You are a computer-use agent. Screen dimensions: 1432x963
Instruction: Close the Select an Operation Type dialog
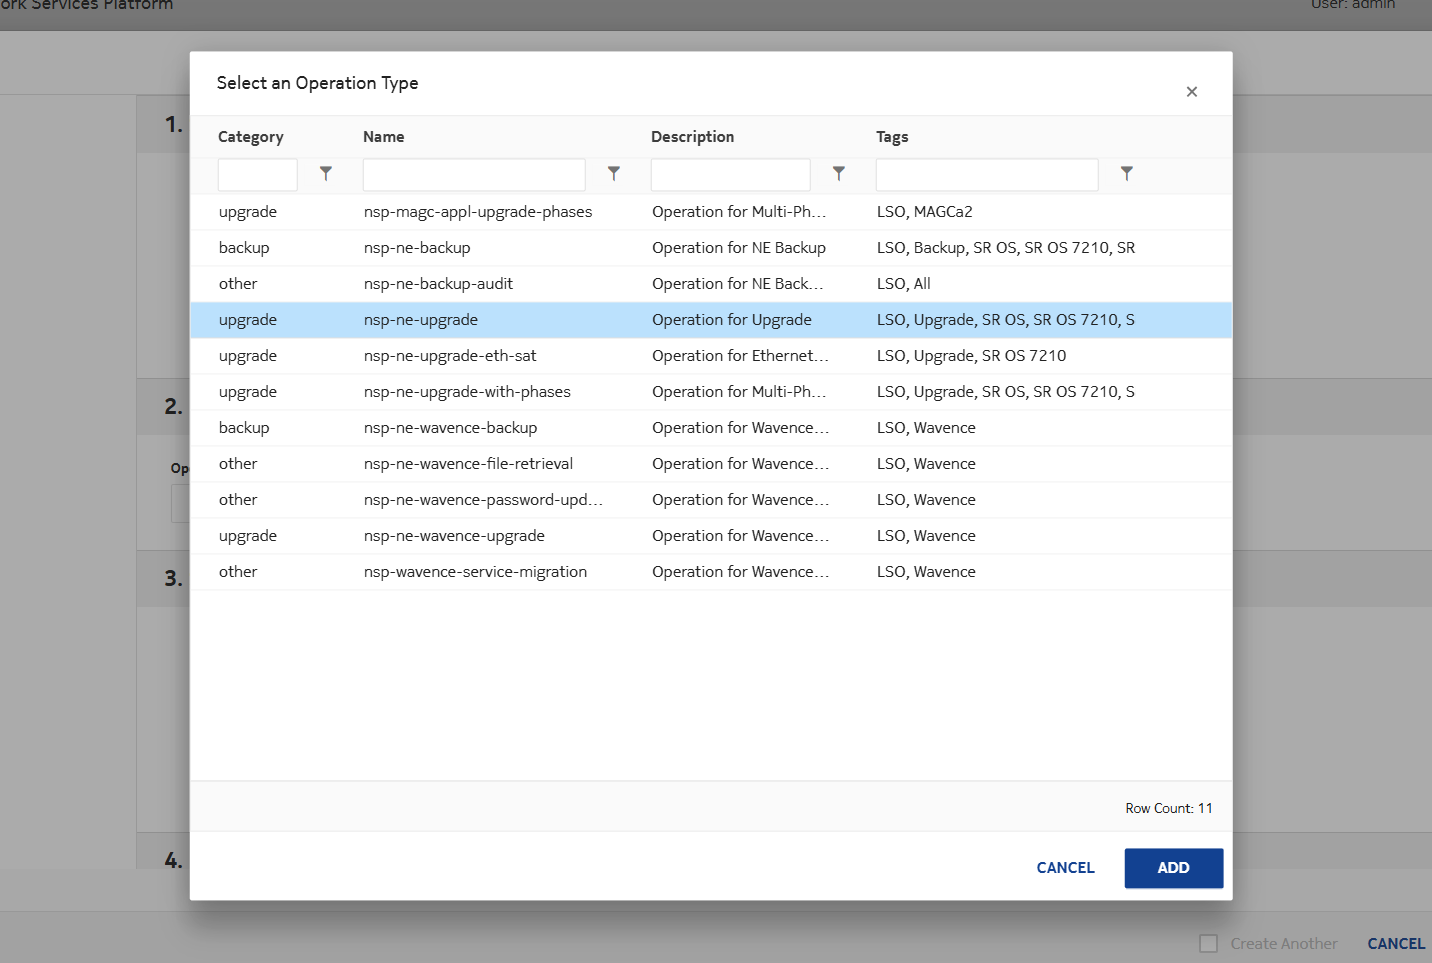1191,92
